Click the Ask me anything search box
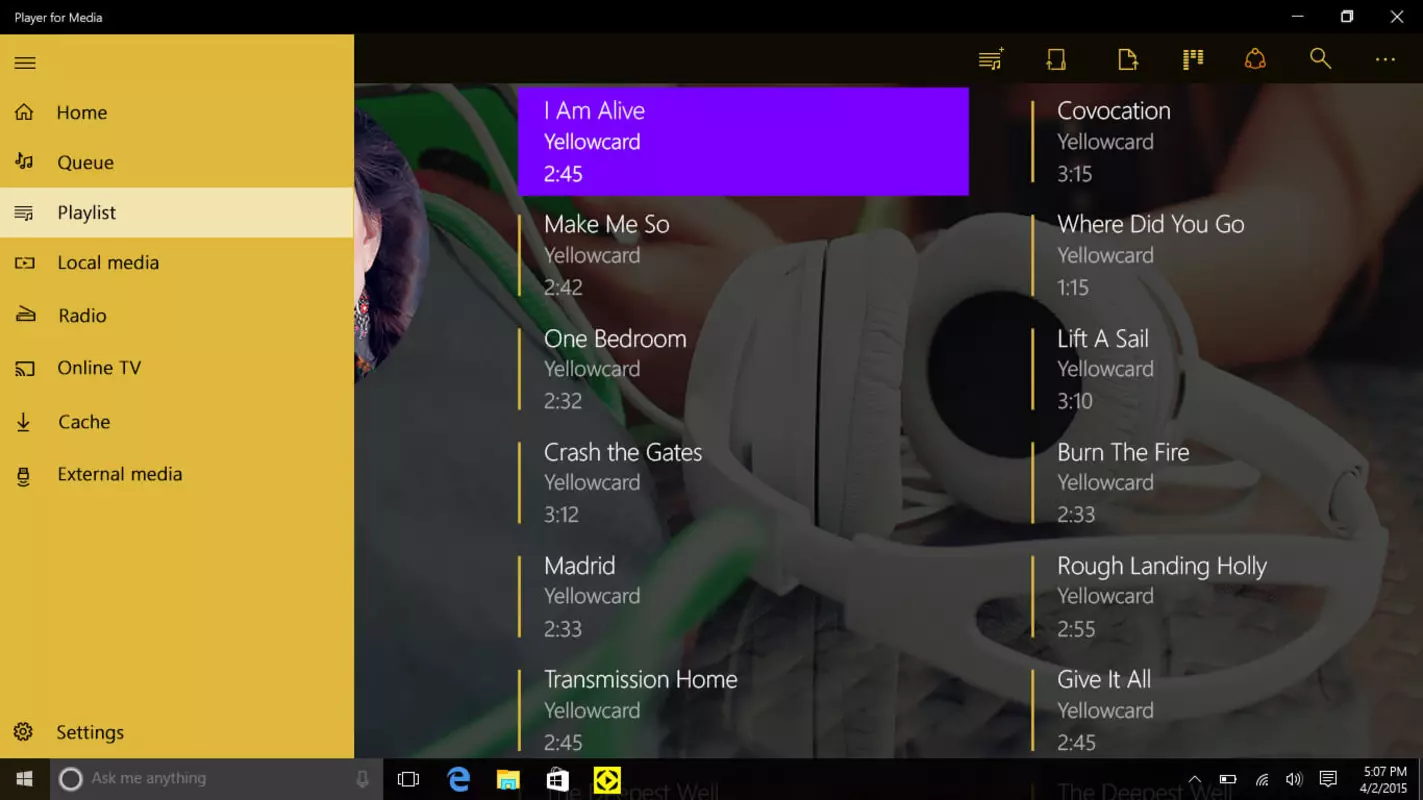This screenshot has width=1423, height=800. [217, 779]
